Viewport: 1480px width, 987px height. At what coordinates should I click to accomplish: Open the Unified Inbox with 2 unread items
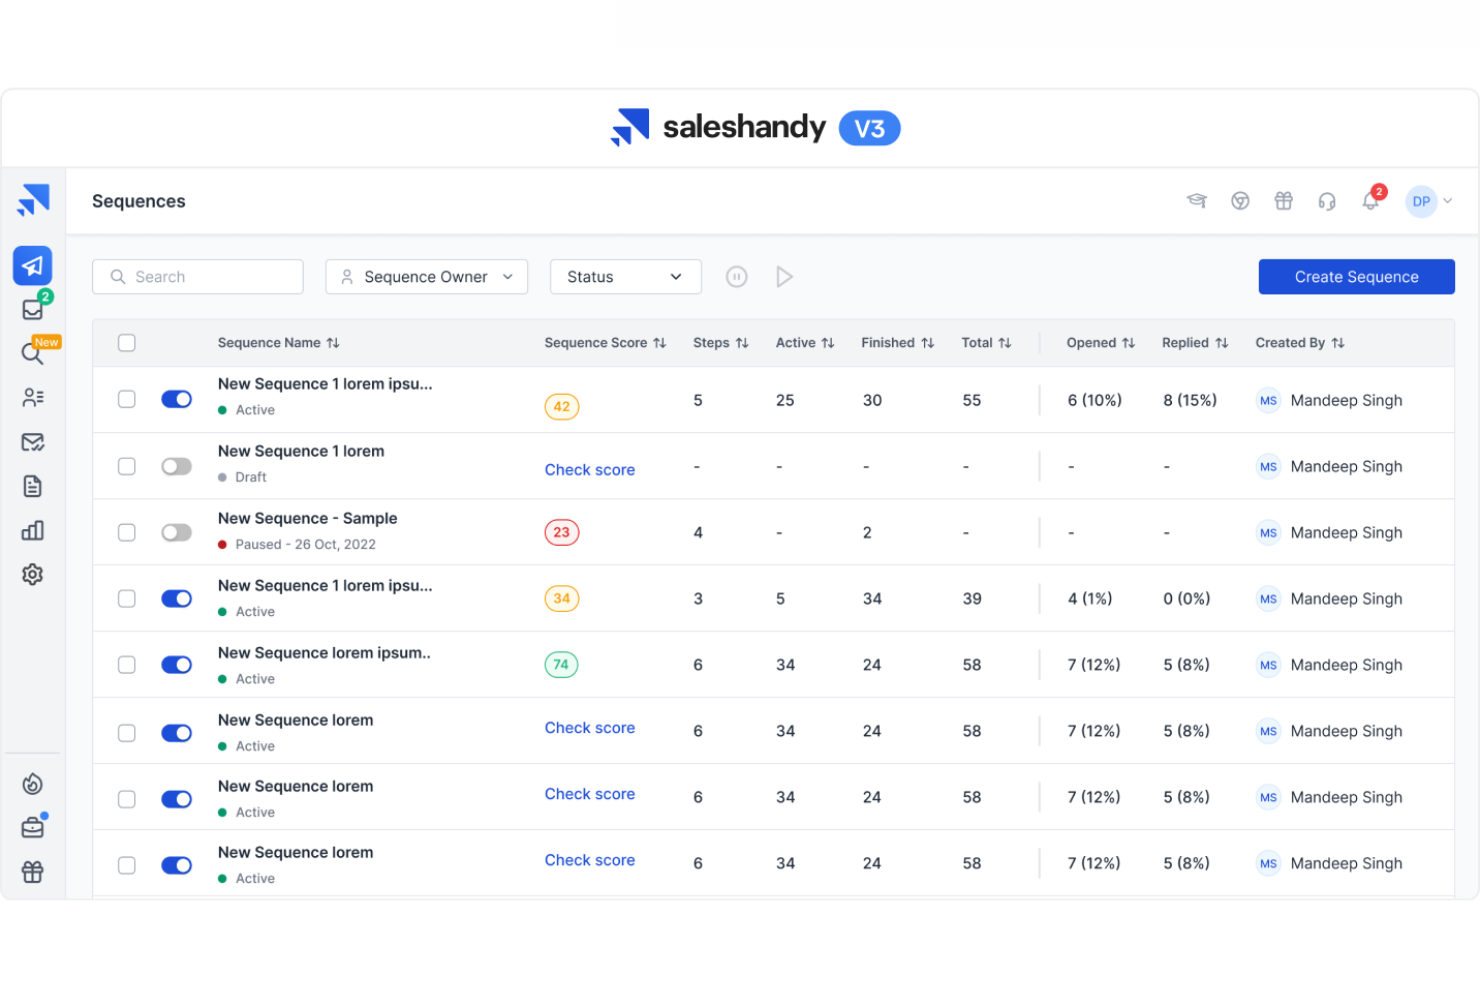coord(33,308)
